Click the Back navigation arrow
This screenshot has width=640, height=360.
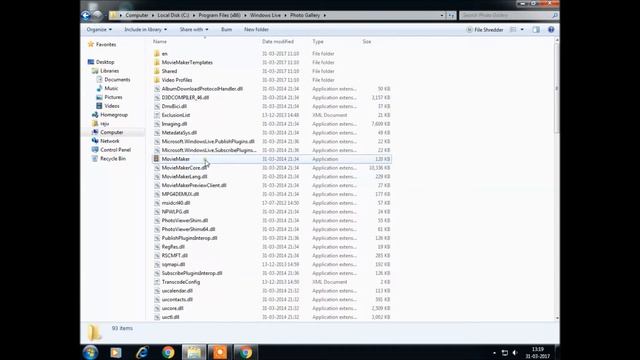pyautogui.click(x=86, y=16)
